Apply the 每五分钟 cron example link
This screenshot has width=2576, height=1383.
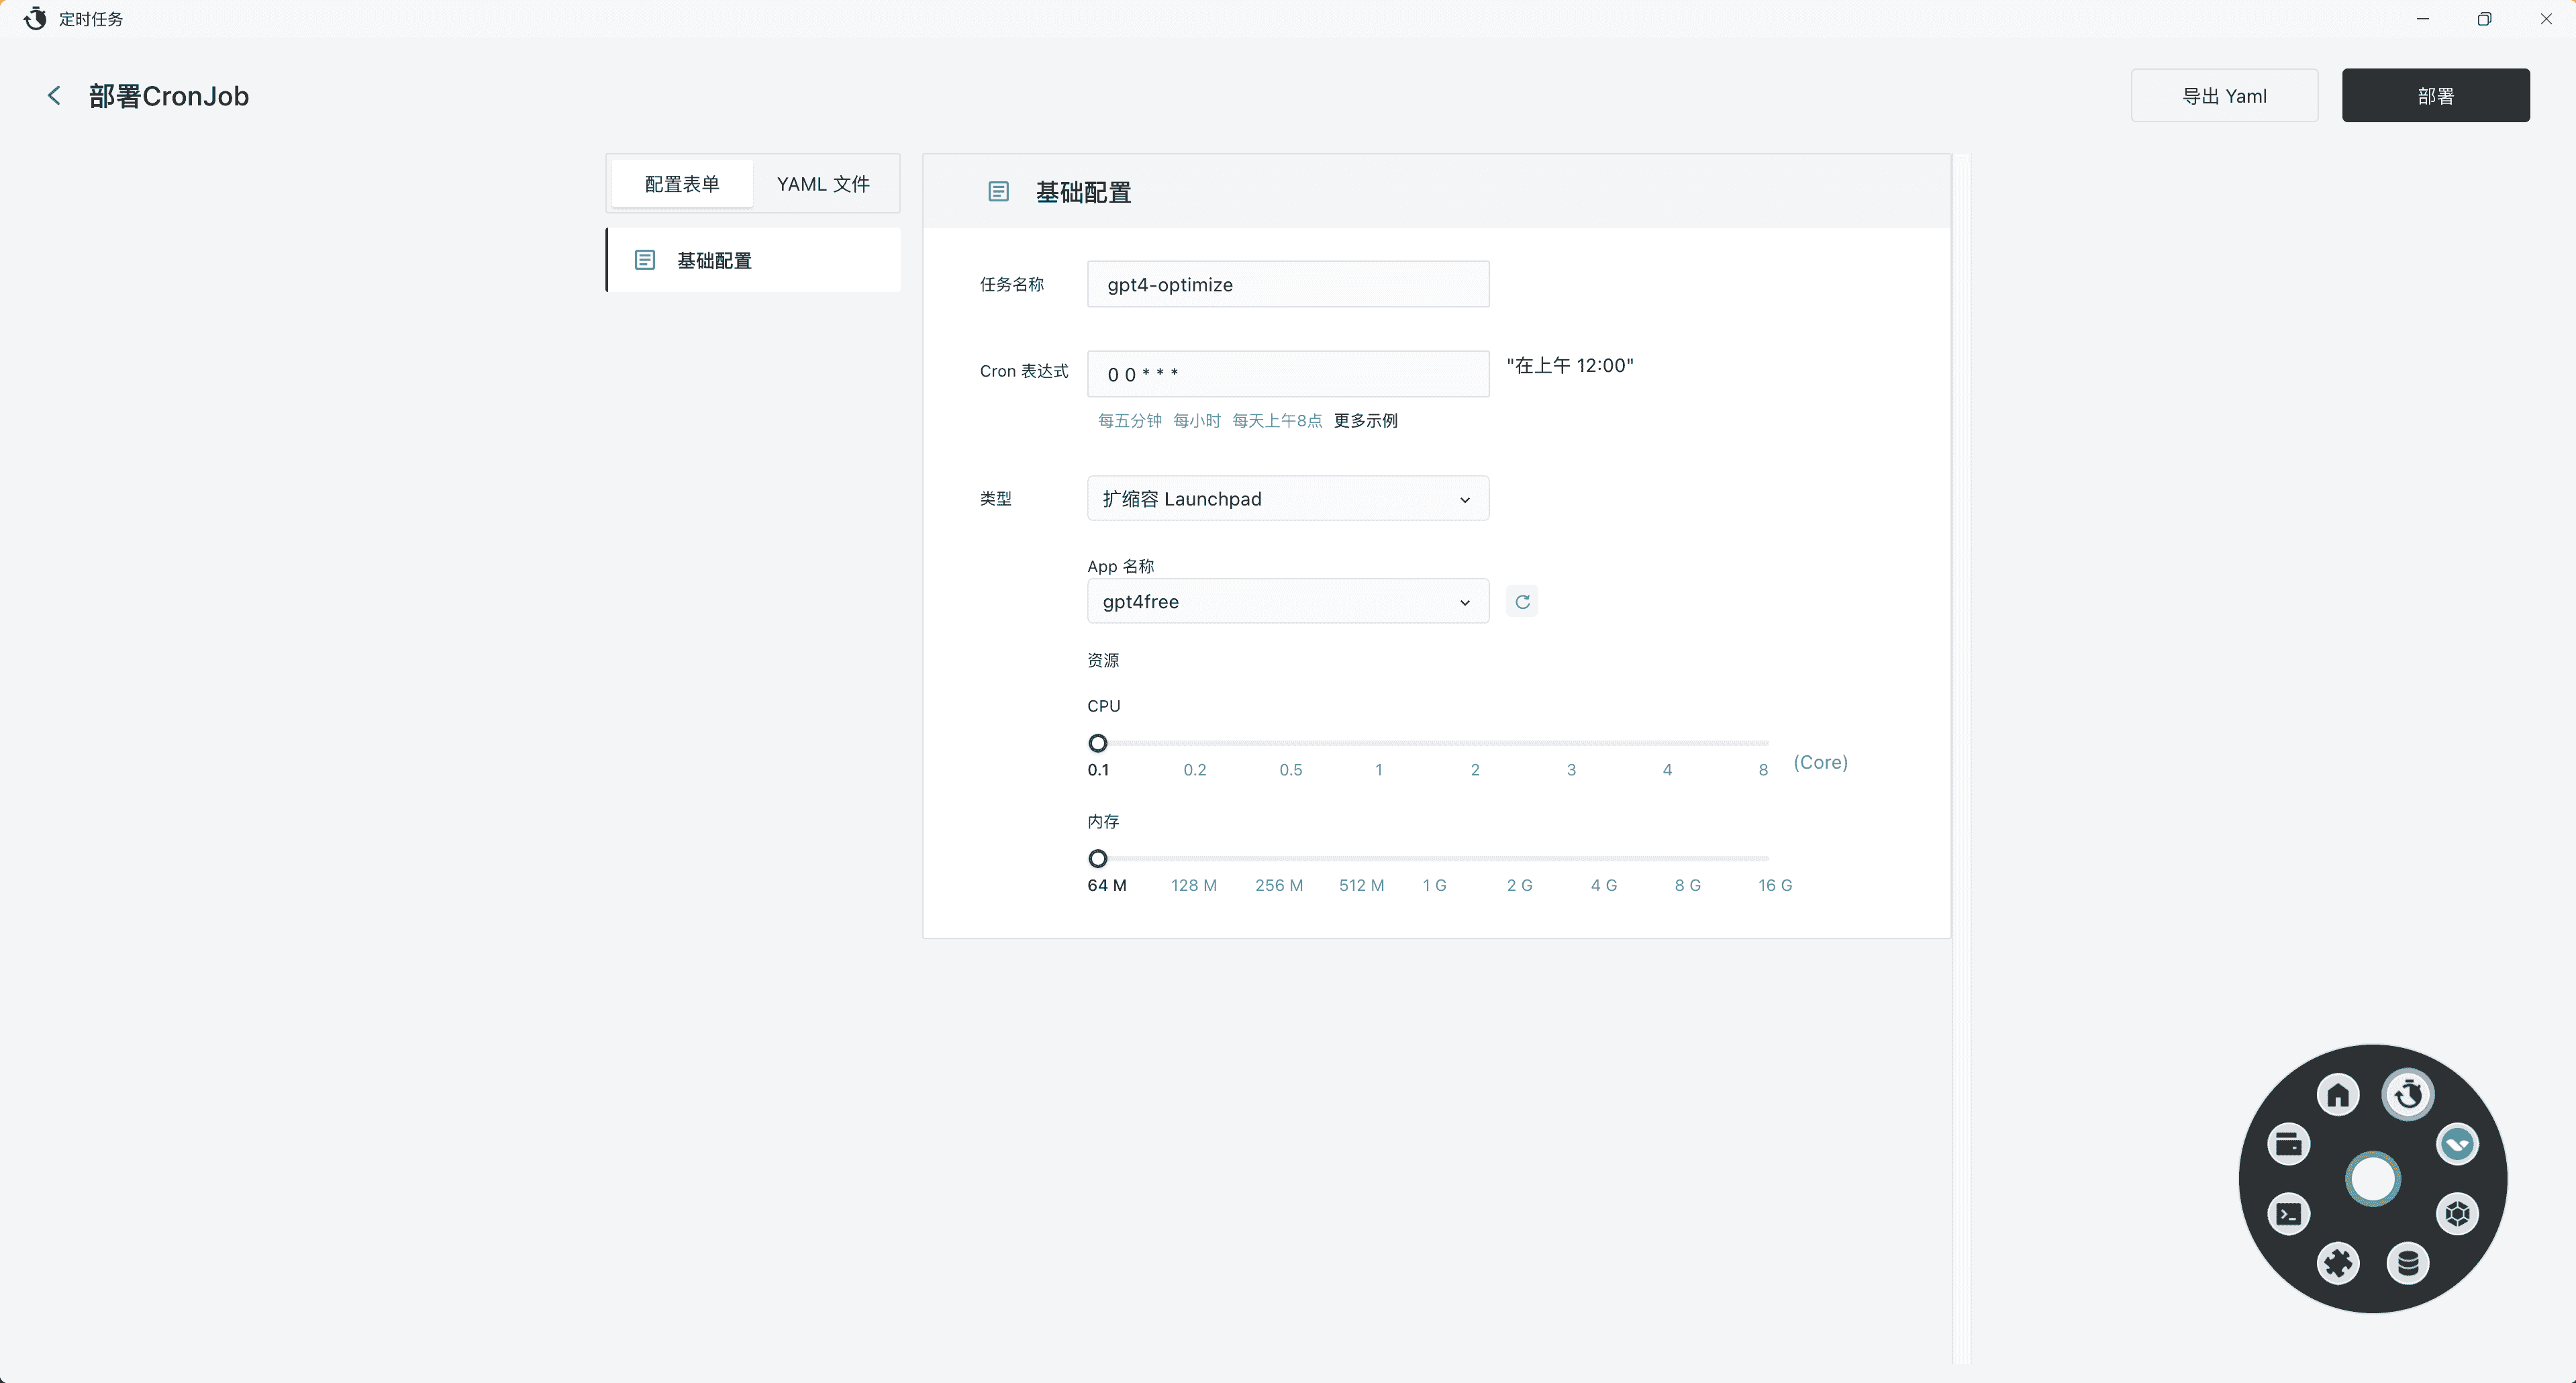1129,420
